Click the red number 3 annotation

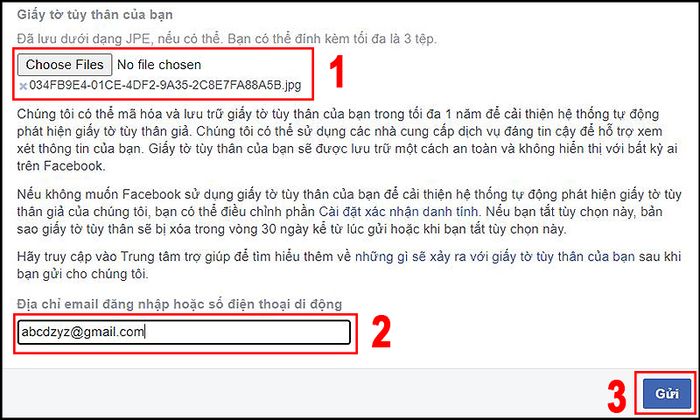617,396
